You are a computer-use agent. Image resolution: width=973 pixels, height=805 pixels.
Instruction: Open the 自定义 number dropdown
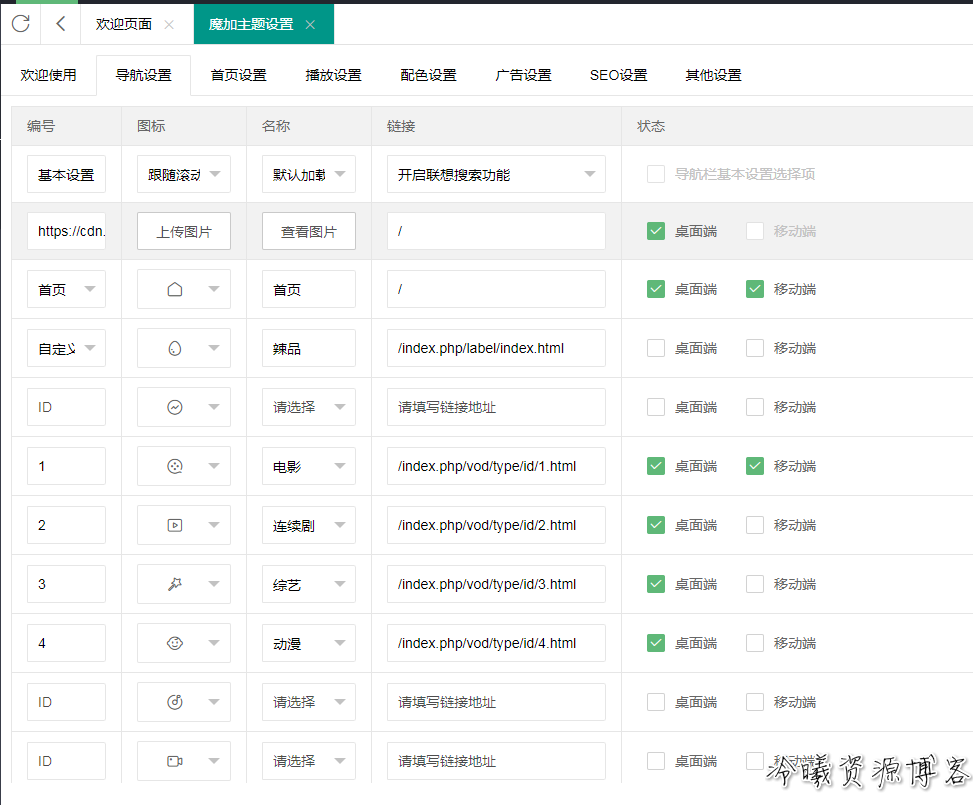[x=66, y=348]
